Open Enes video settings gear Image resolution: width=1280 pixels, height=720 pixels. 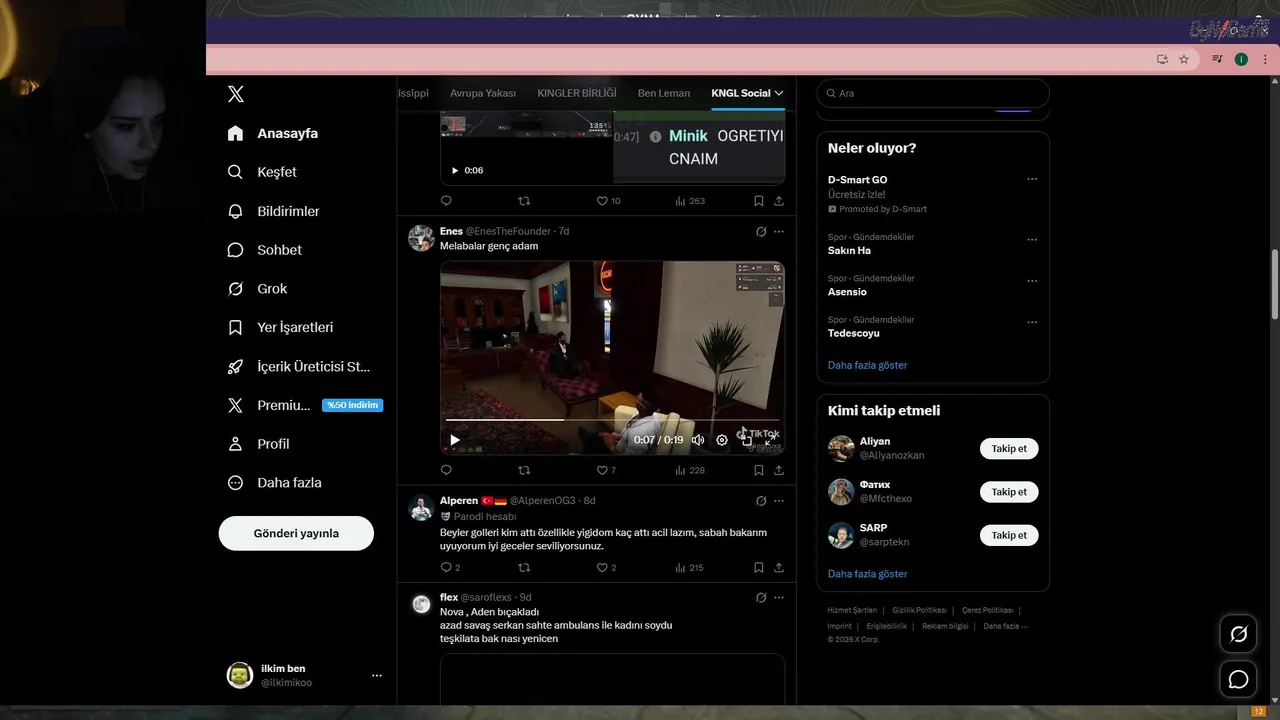(x=722, y=440)
